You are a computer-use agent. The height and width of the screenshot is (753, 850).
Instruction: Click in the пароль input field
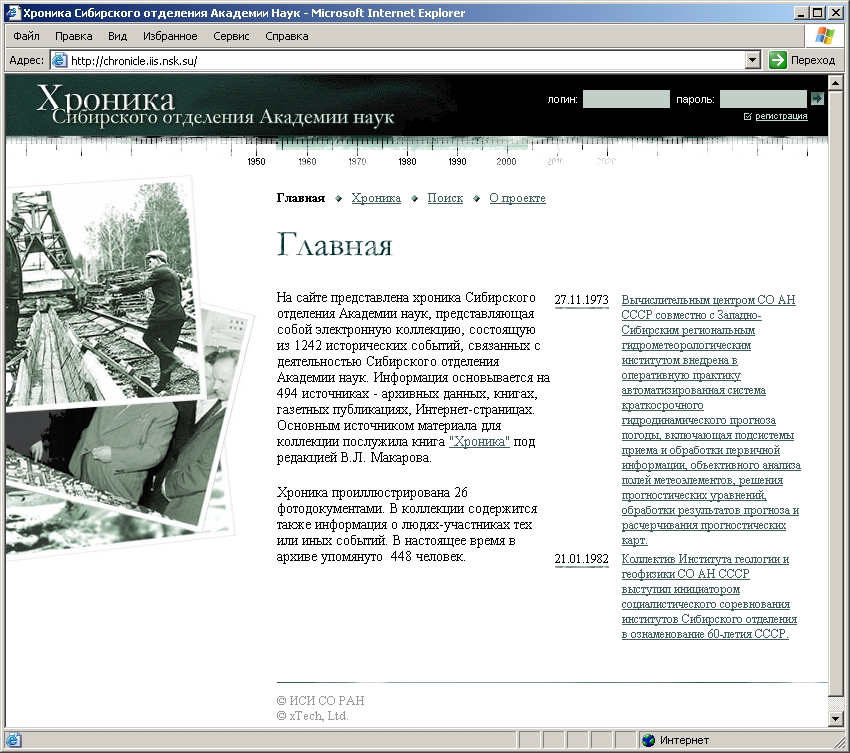(763, 99)
